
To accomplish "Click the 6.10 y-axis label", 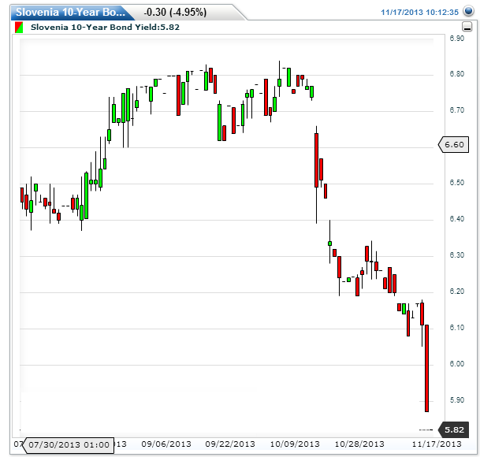I will point(457,328).
